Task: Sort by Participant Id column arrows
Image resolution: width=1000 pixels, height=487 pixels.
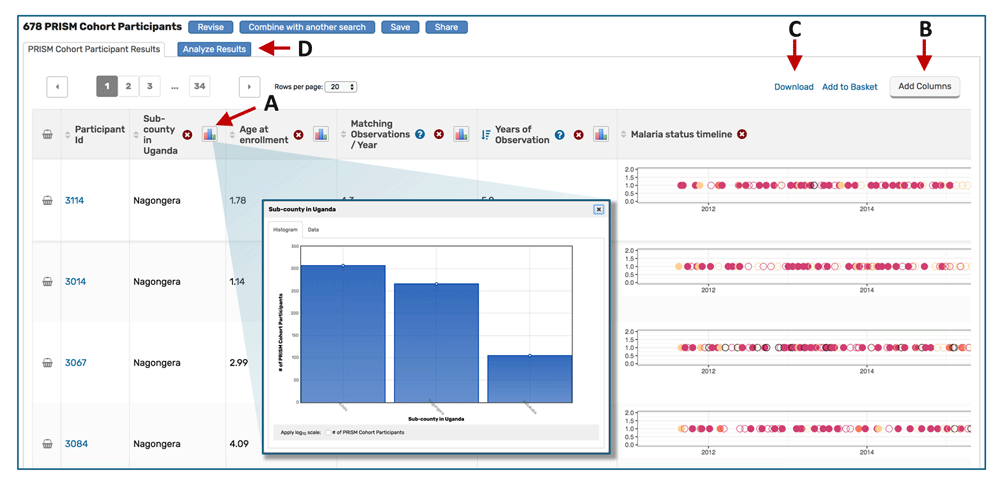Action: click(67, 134)
